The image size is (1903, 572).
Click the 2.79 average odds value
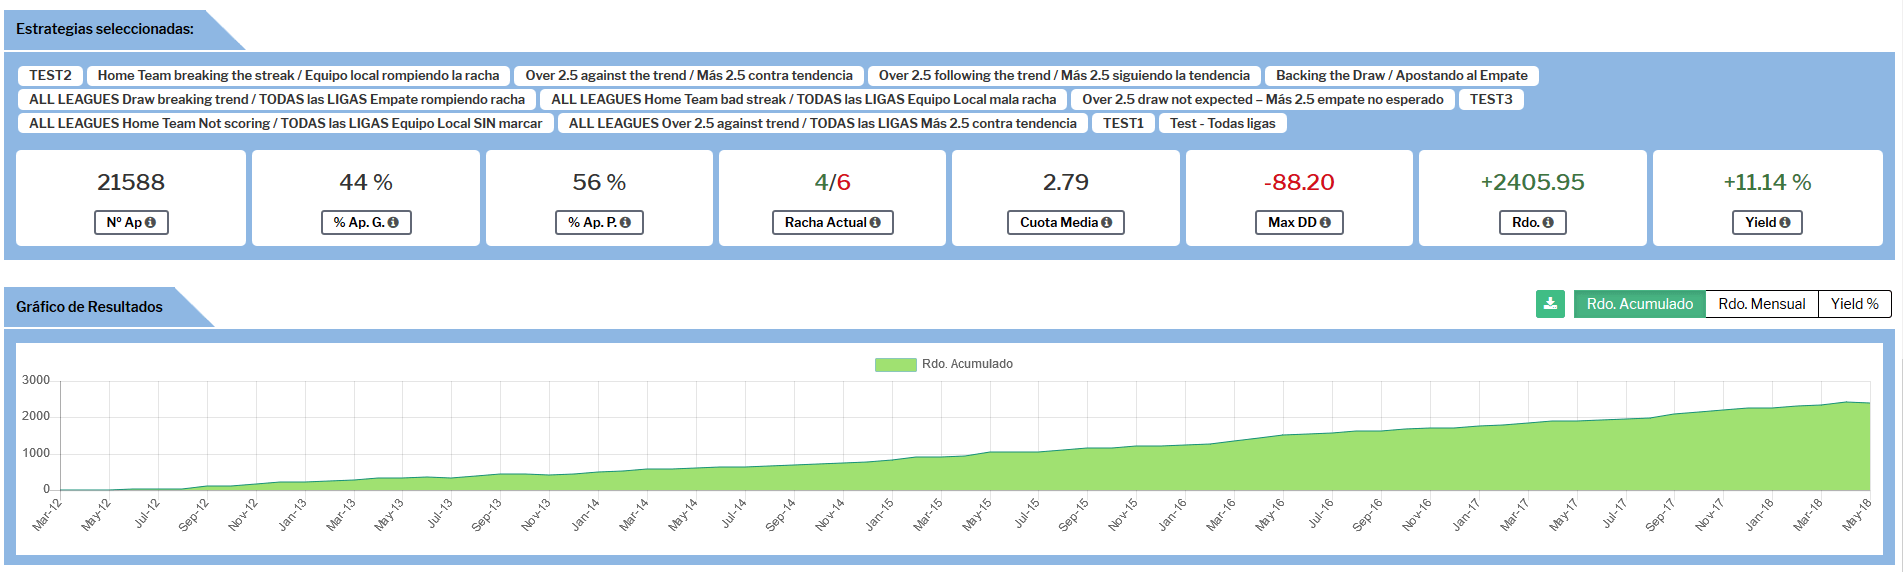coord(1066,183)
